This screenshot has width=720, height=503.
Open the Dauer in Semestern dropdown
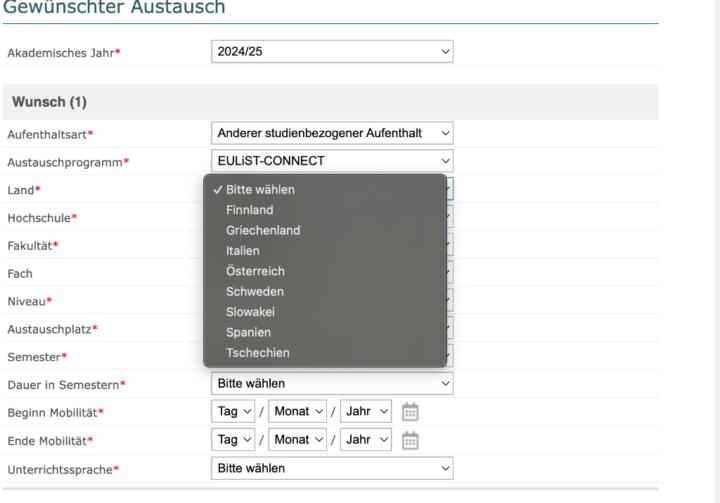(333, 383)
